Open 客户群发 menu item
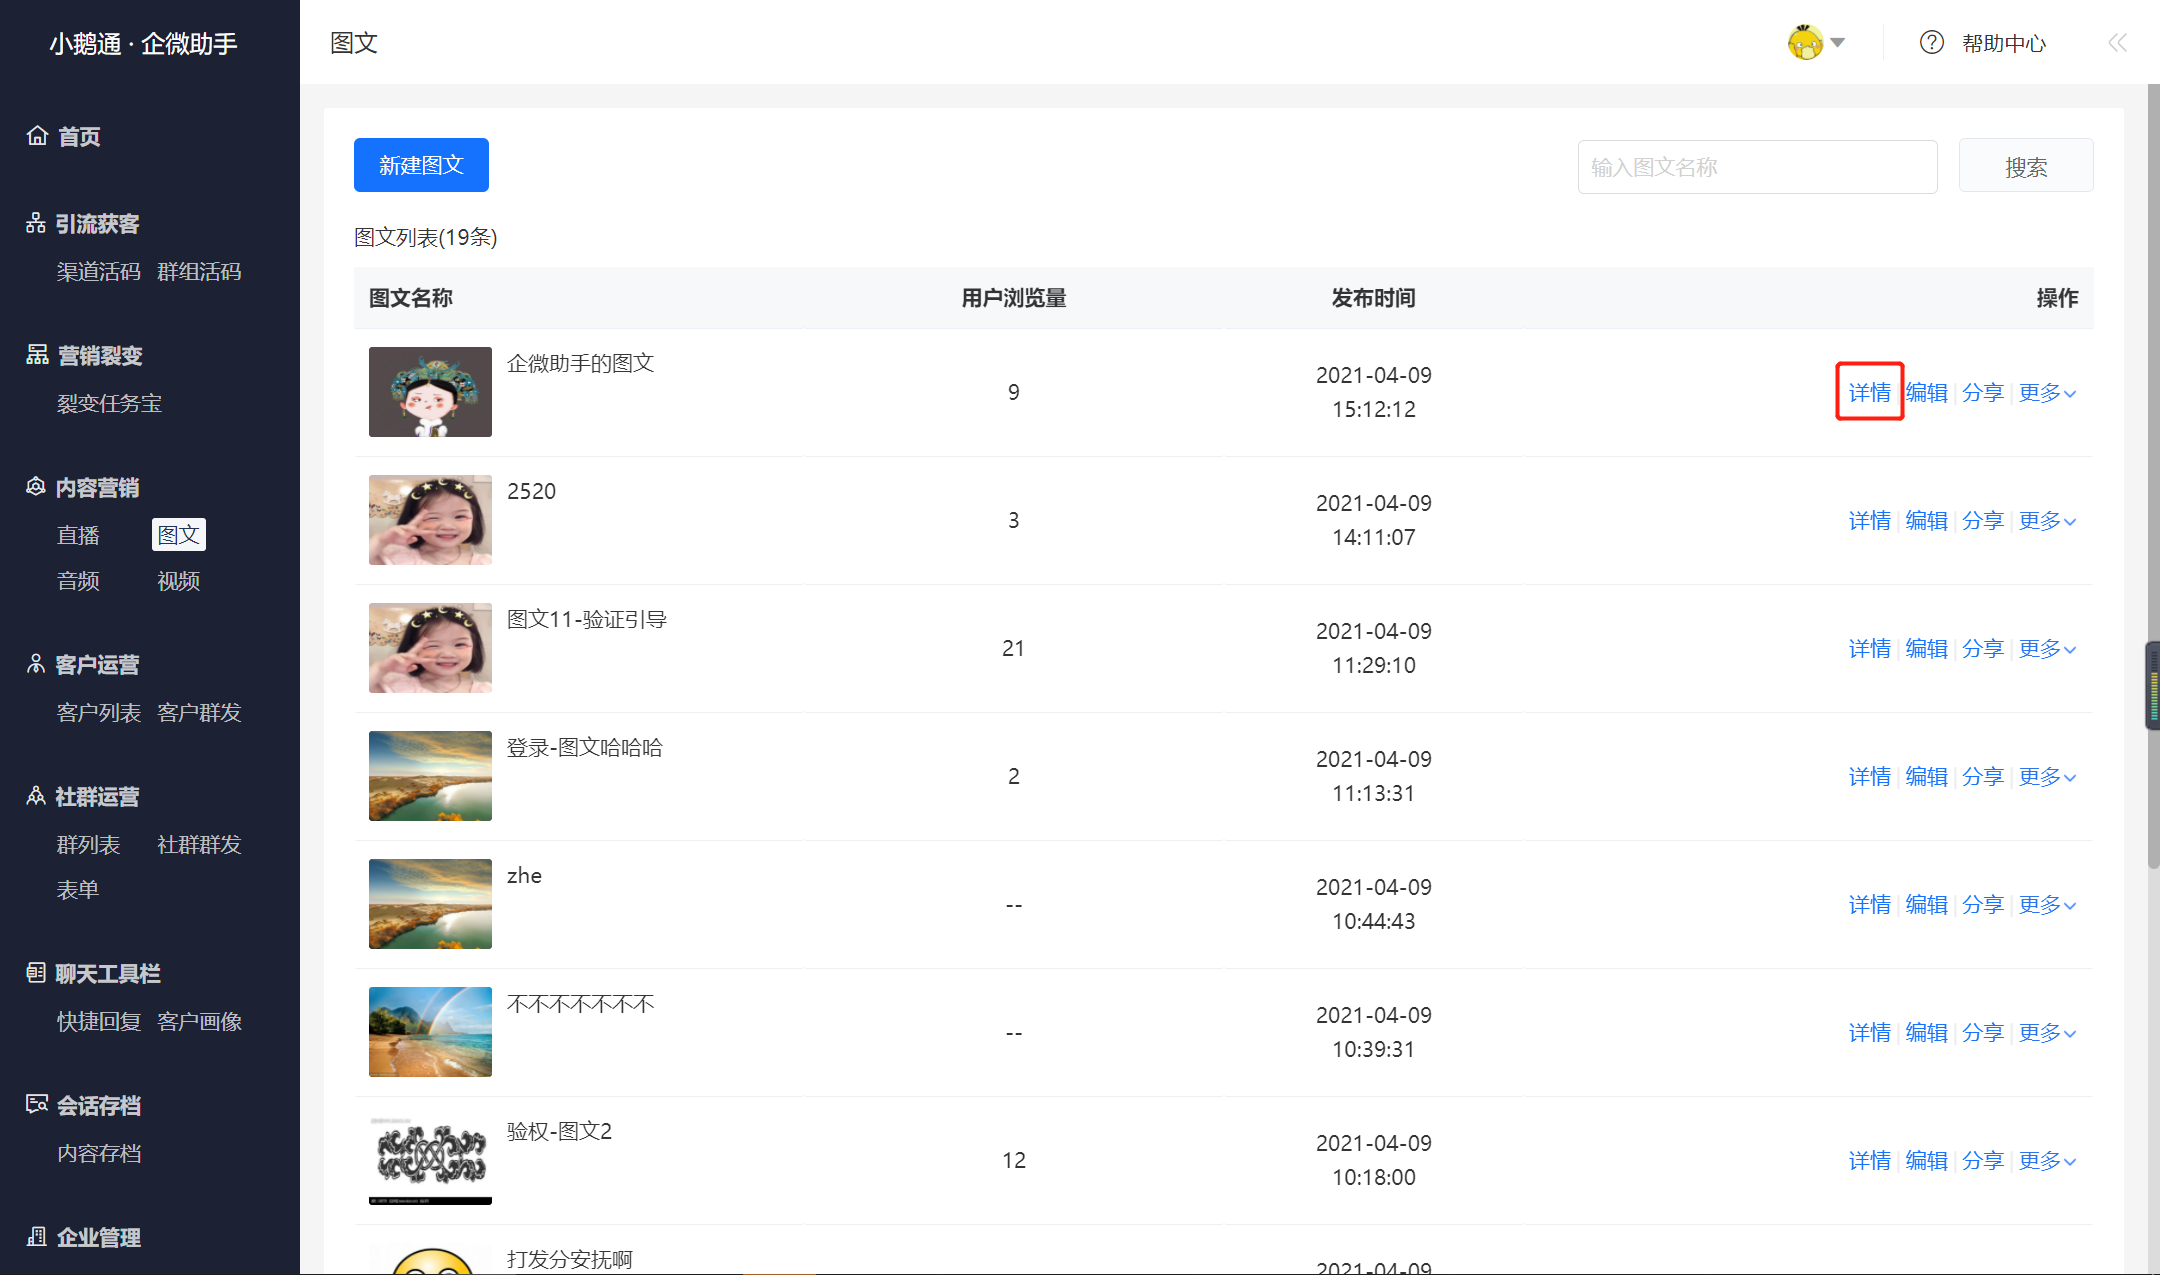The height and width of the screenshot is (1275, 2160). [x=199, y=712]
